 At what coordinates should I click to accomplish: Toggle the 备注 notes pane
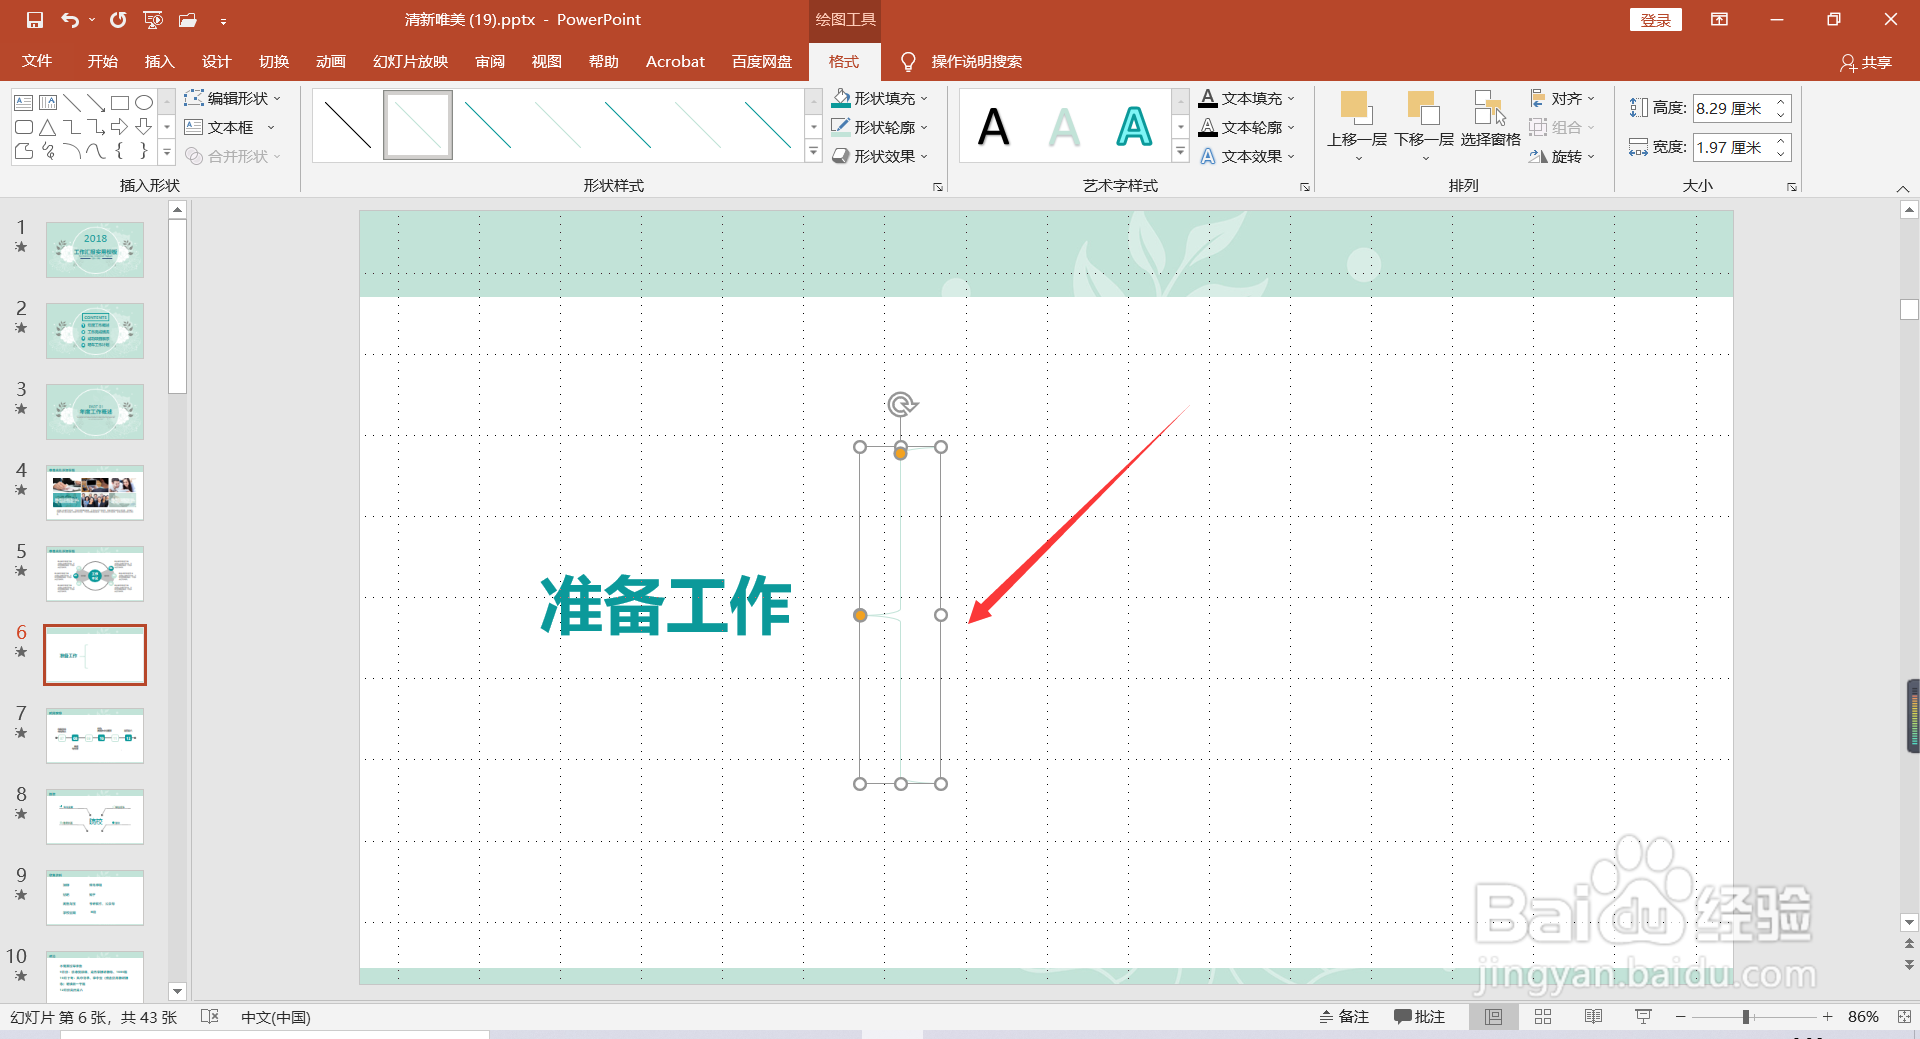(1344, 1016)
